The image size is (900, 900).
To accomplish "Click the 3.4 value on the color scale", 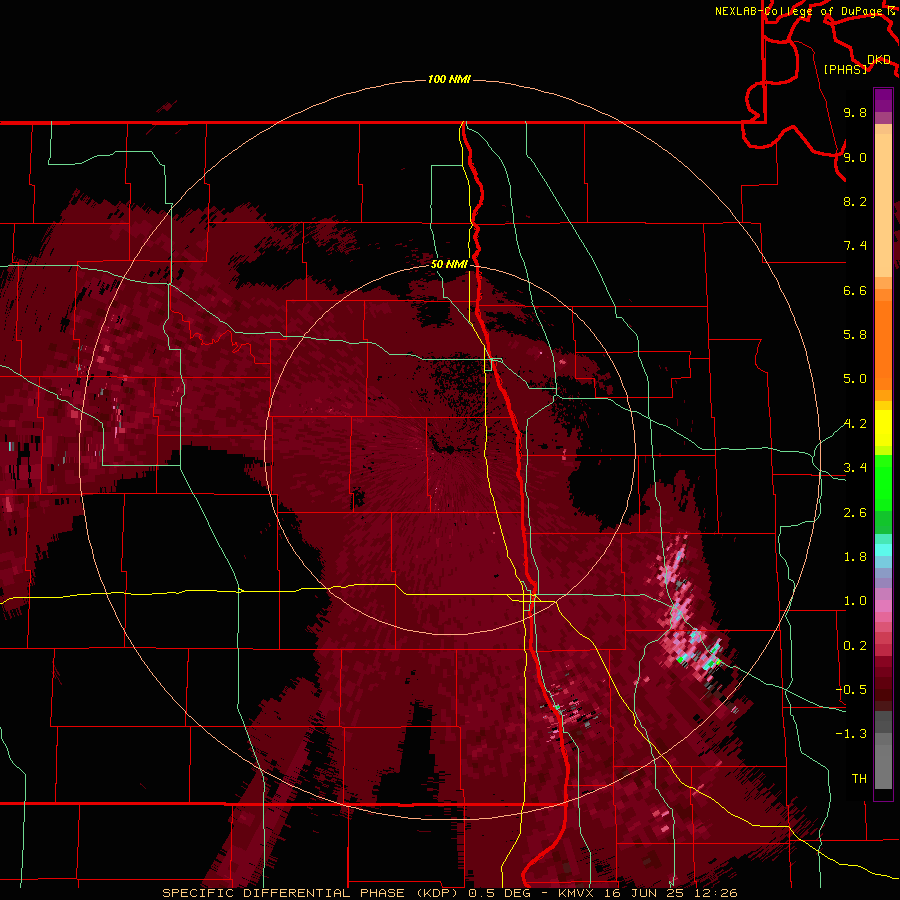I will 855,468.
